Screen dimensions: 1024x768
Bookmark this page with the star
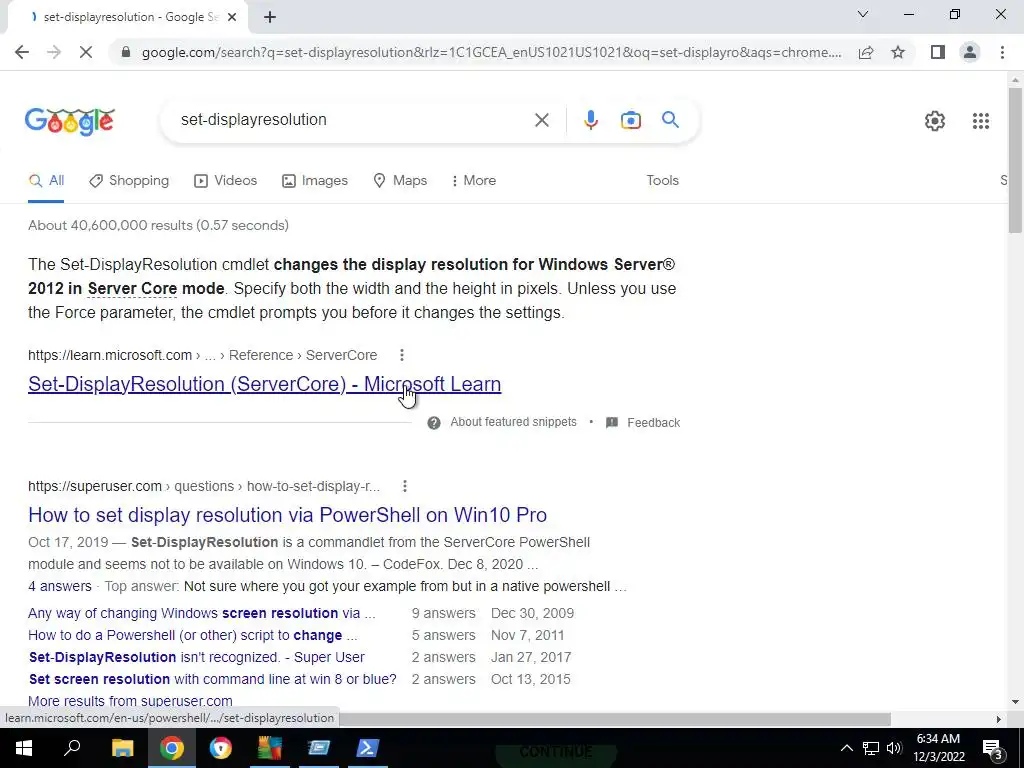[x=898, y=52]
